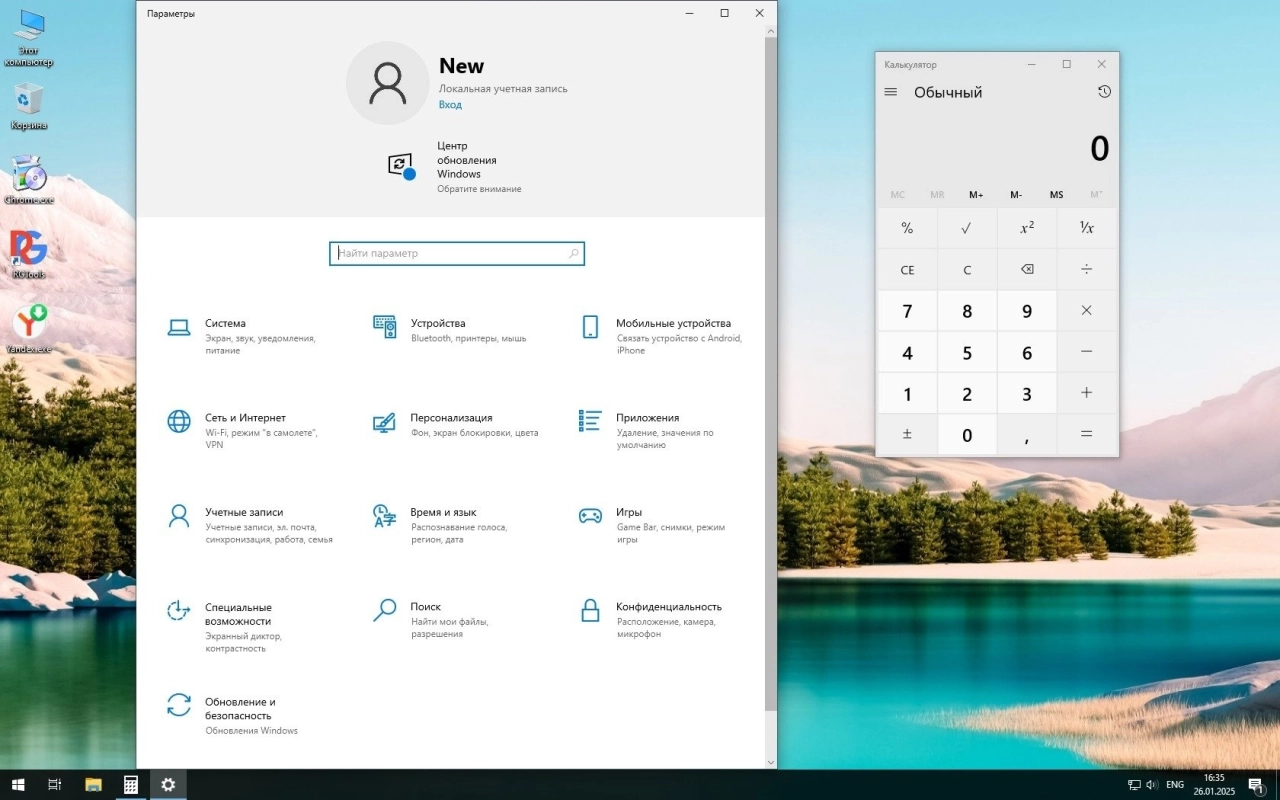Viewport: 1280px width, 800px height.
Task: Click the comma decimal button
Action: point(1027,434)
